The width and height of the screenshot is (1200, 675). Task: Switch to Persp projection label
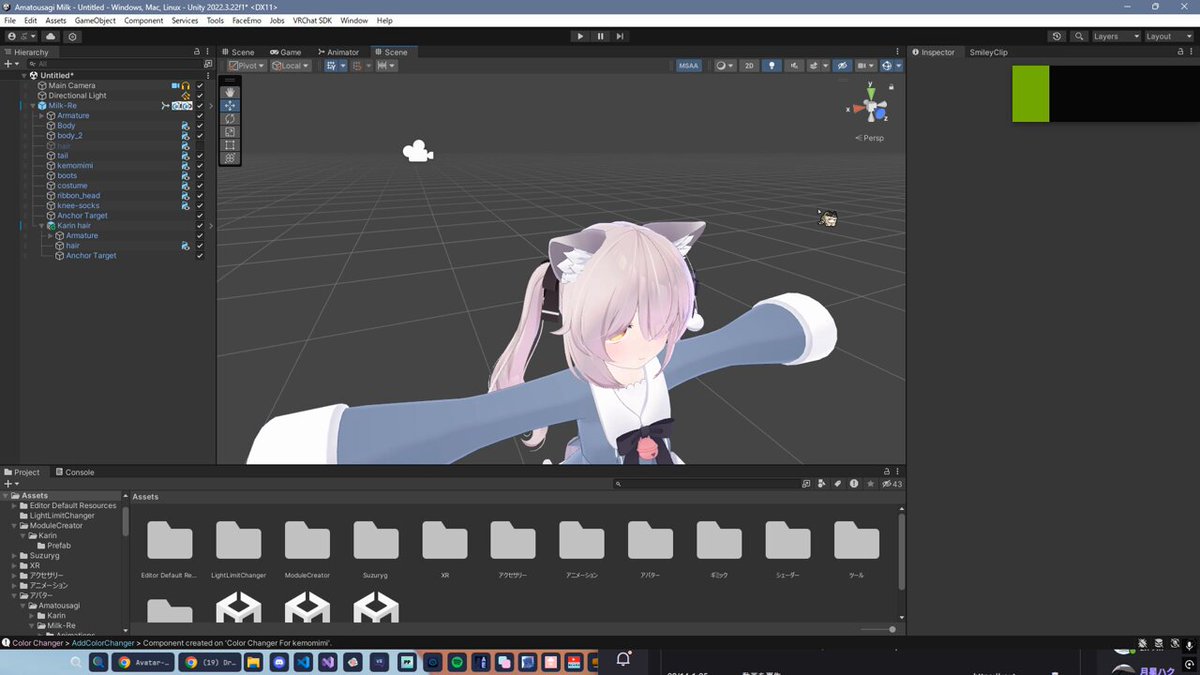point(872,138)
